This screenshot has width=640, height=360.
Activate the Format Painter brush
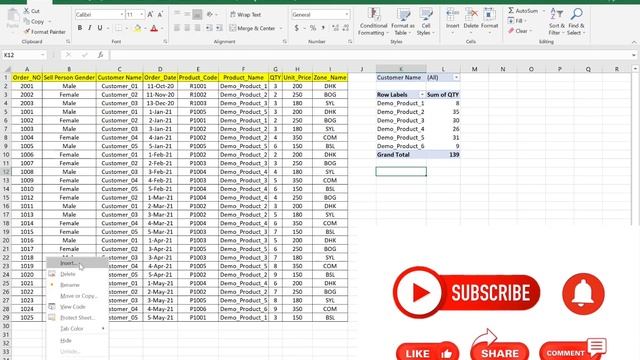point(44,31)
